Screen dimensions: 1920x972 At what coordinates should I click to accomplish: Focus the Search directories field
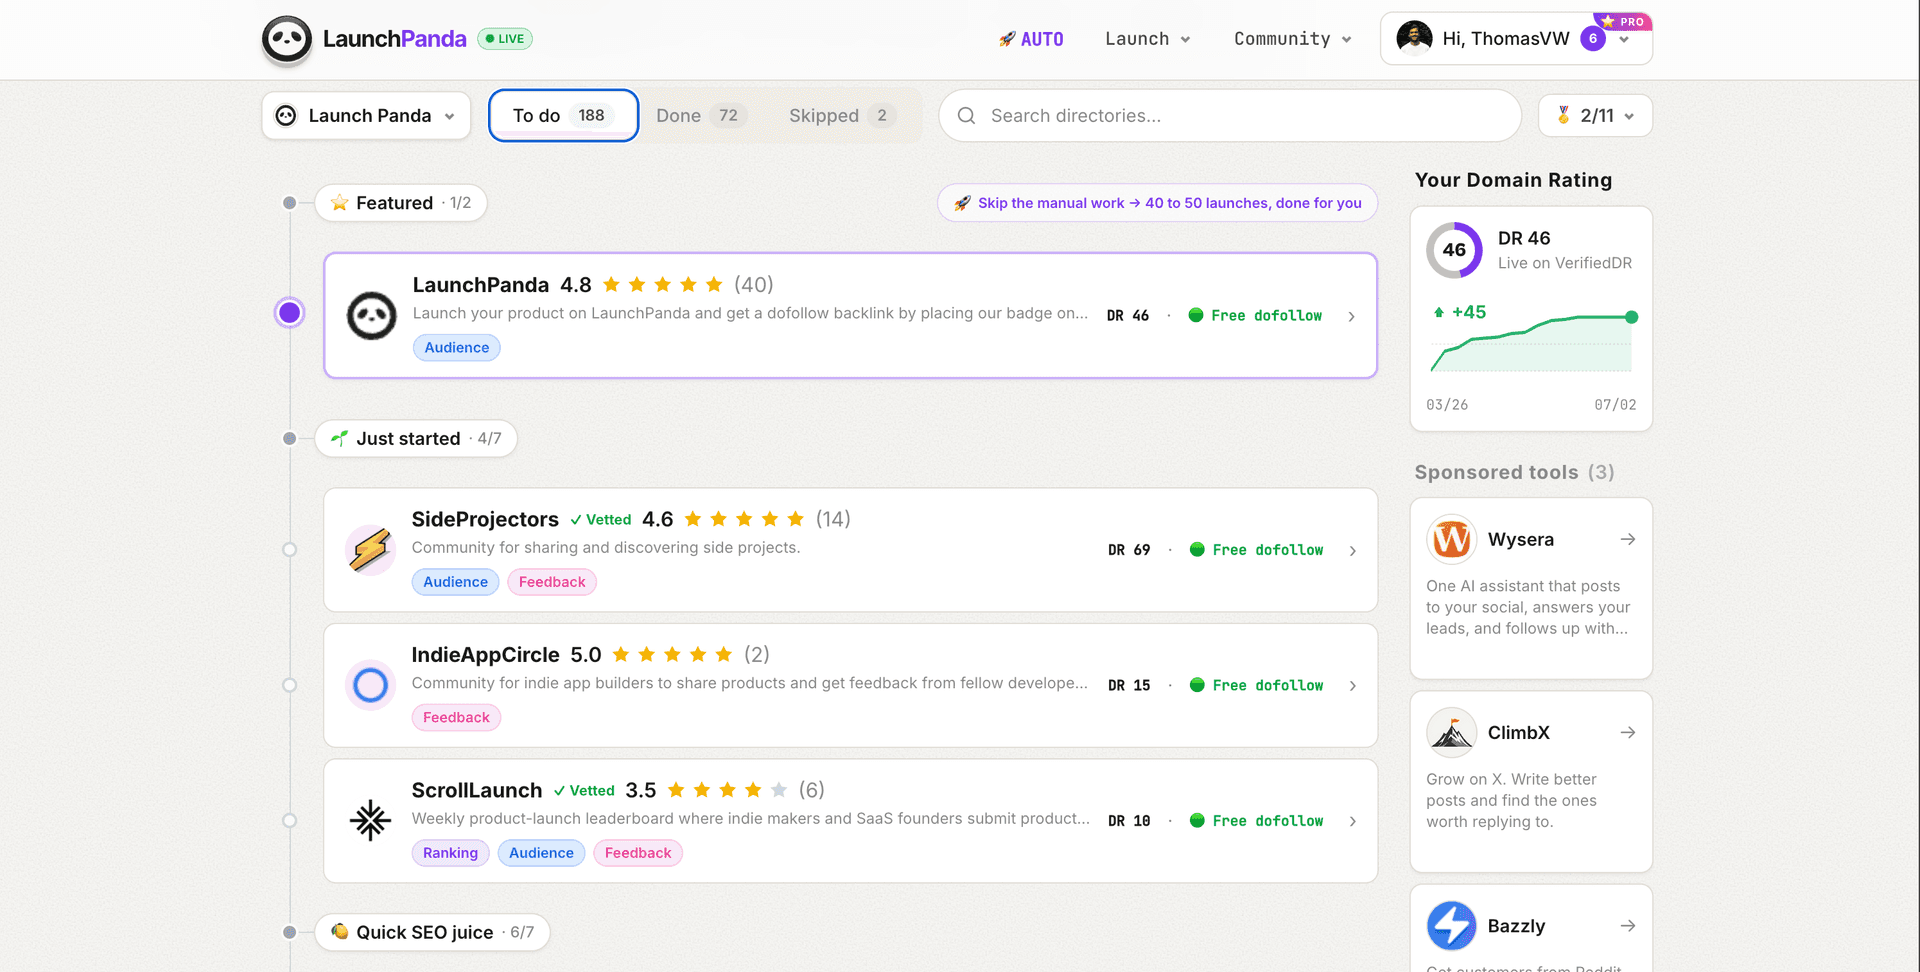(1230, 116)
